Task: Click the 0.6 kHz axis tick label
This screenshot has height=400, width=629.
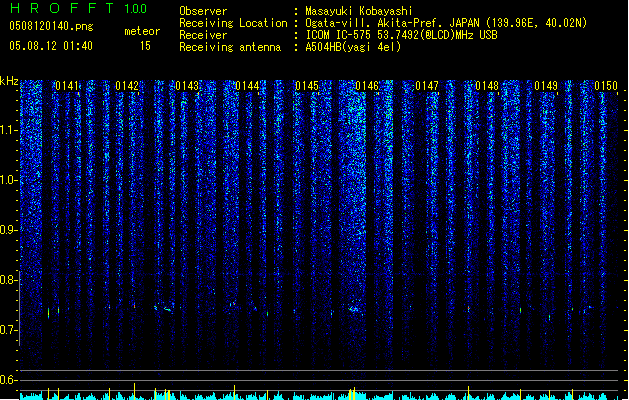Action: tap(8, 380)
